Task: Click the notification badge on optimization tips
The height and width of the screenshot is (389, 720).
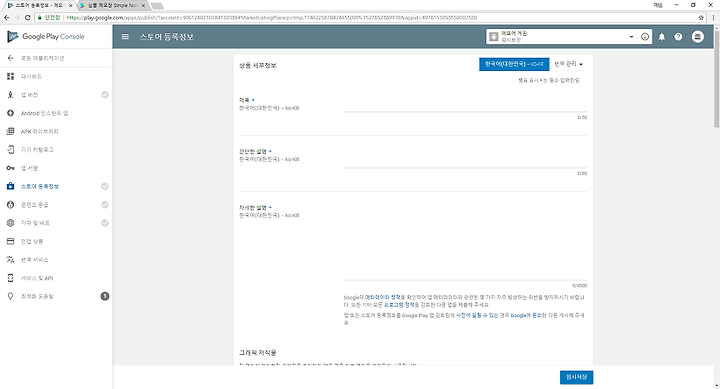Action: (x=105, y=296)
